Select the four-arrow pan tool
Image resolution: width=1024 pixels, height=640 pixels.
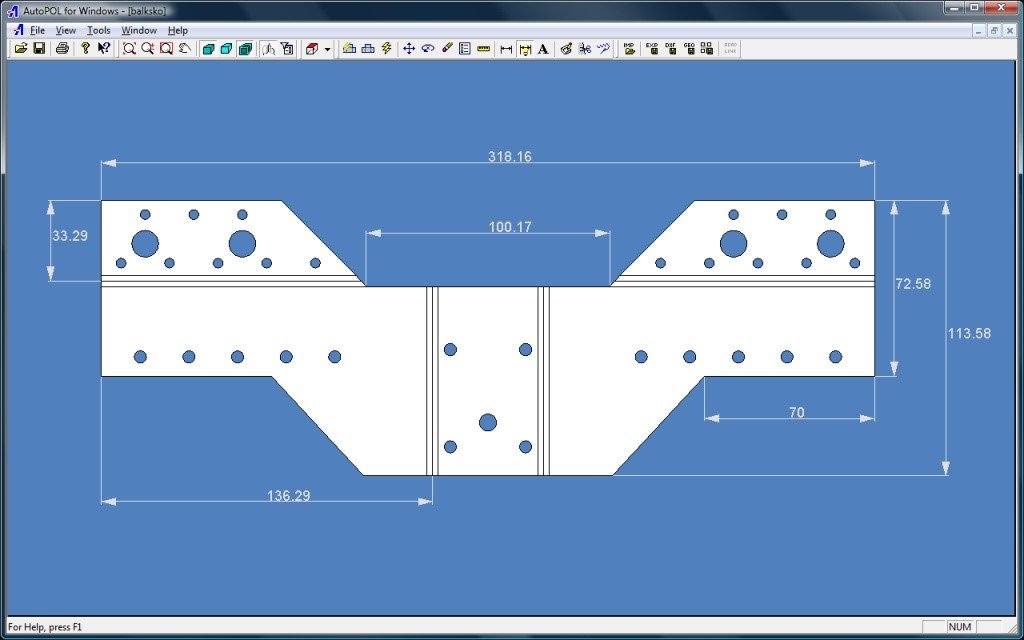tap(409, 48)
